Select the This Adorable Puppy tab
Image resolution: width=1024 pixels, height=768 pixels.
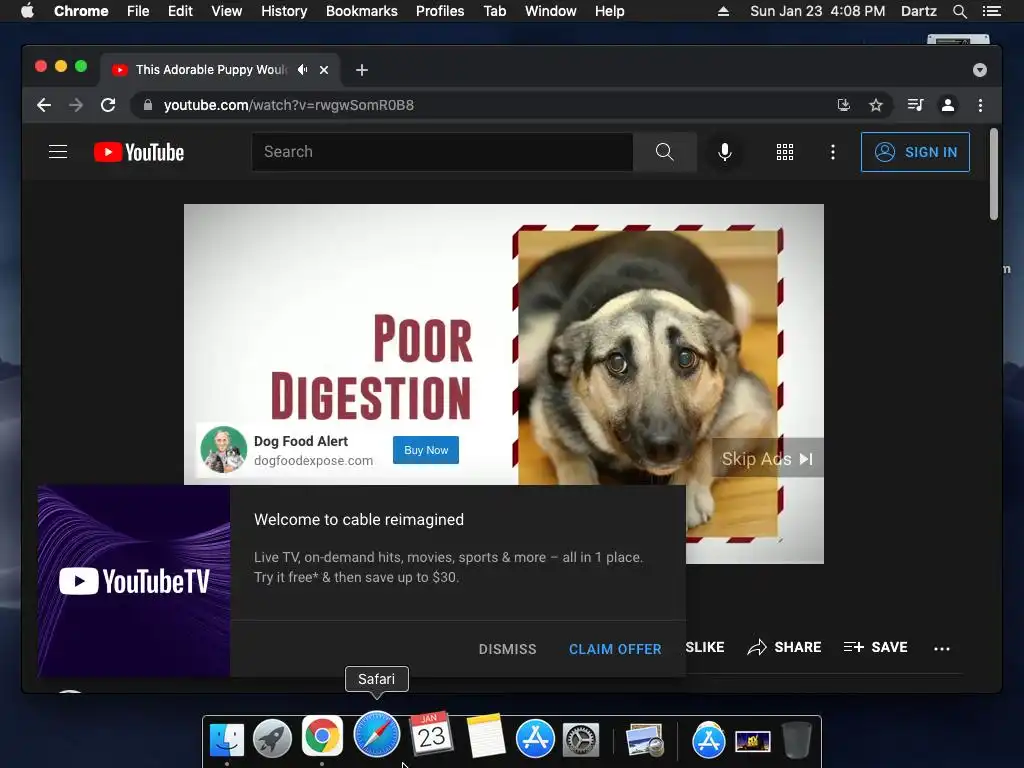click(219, 70)
